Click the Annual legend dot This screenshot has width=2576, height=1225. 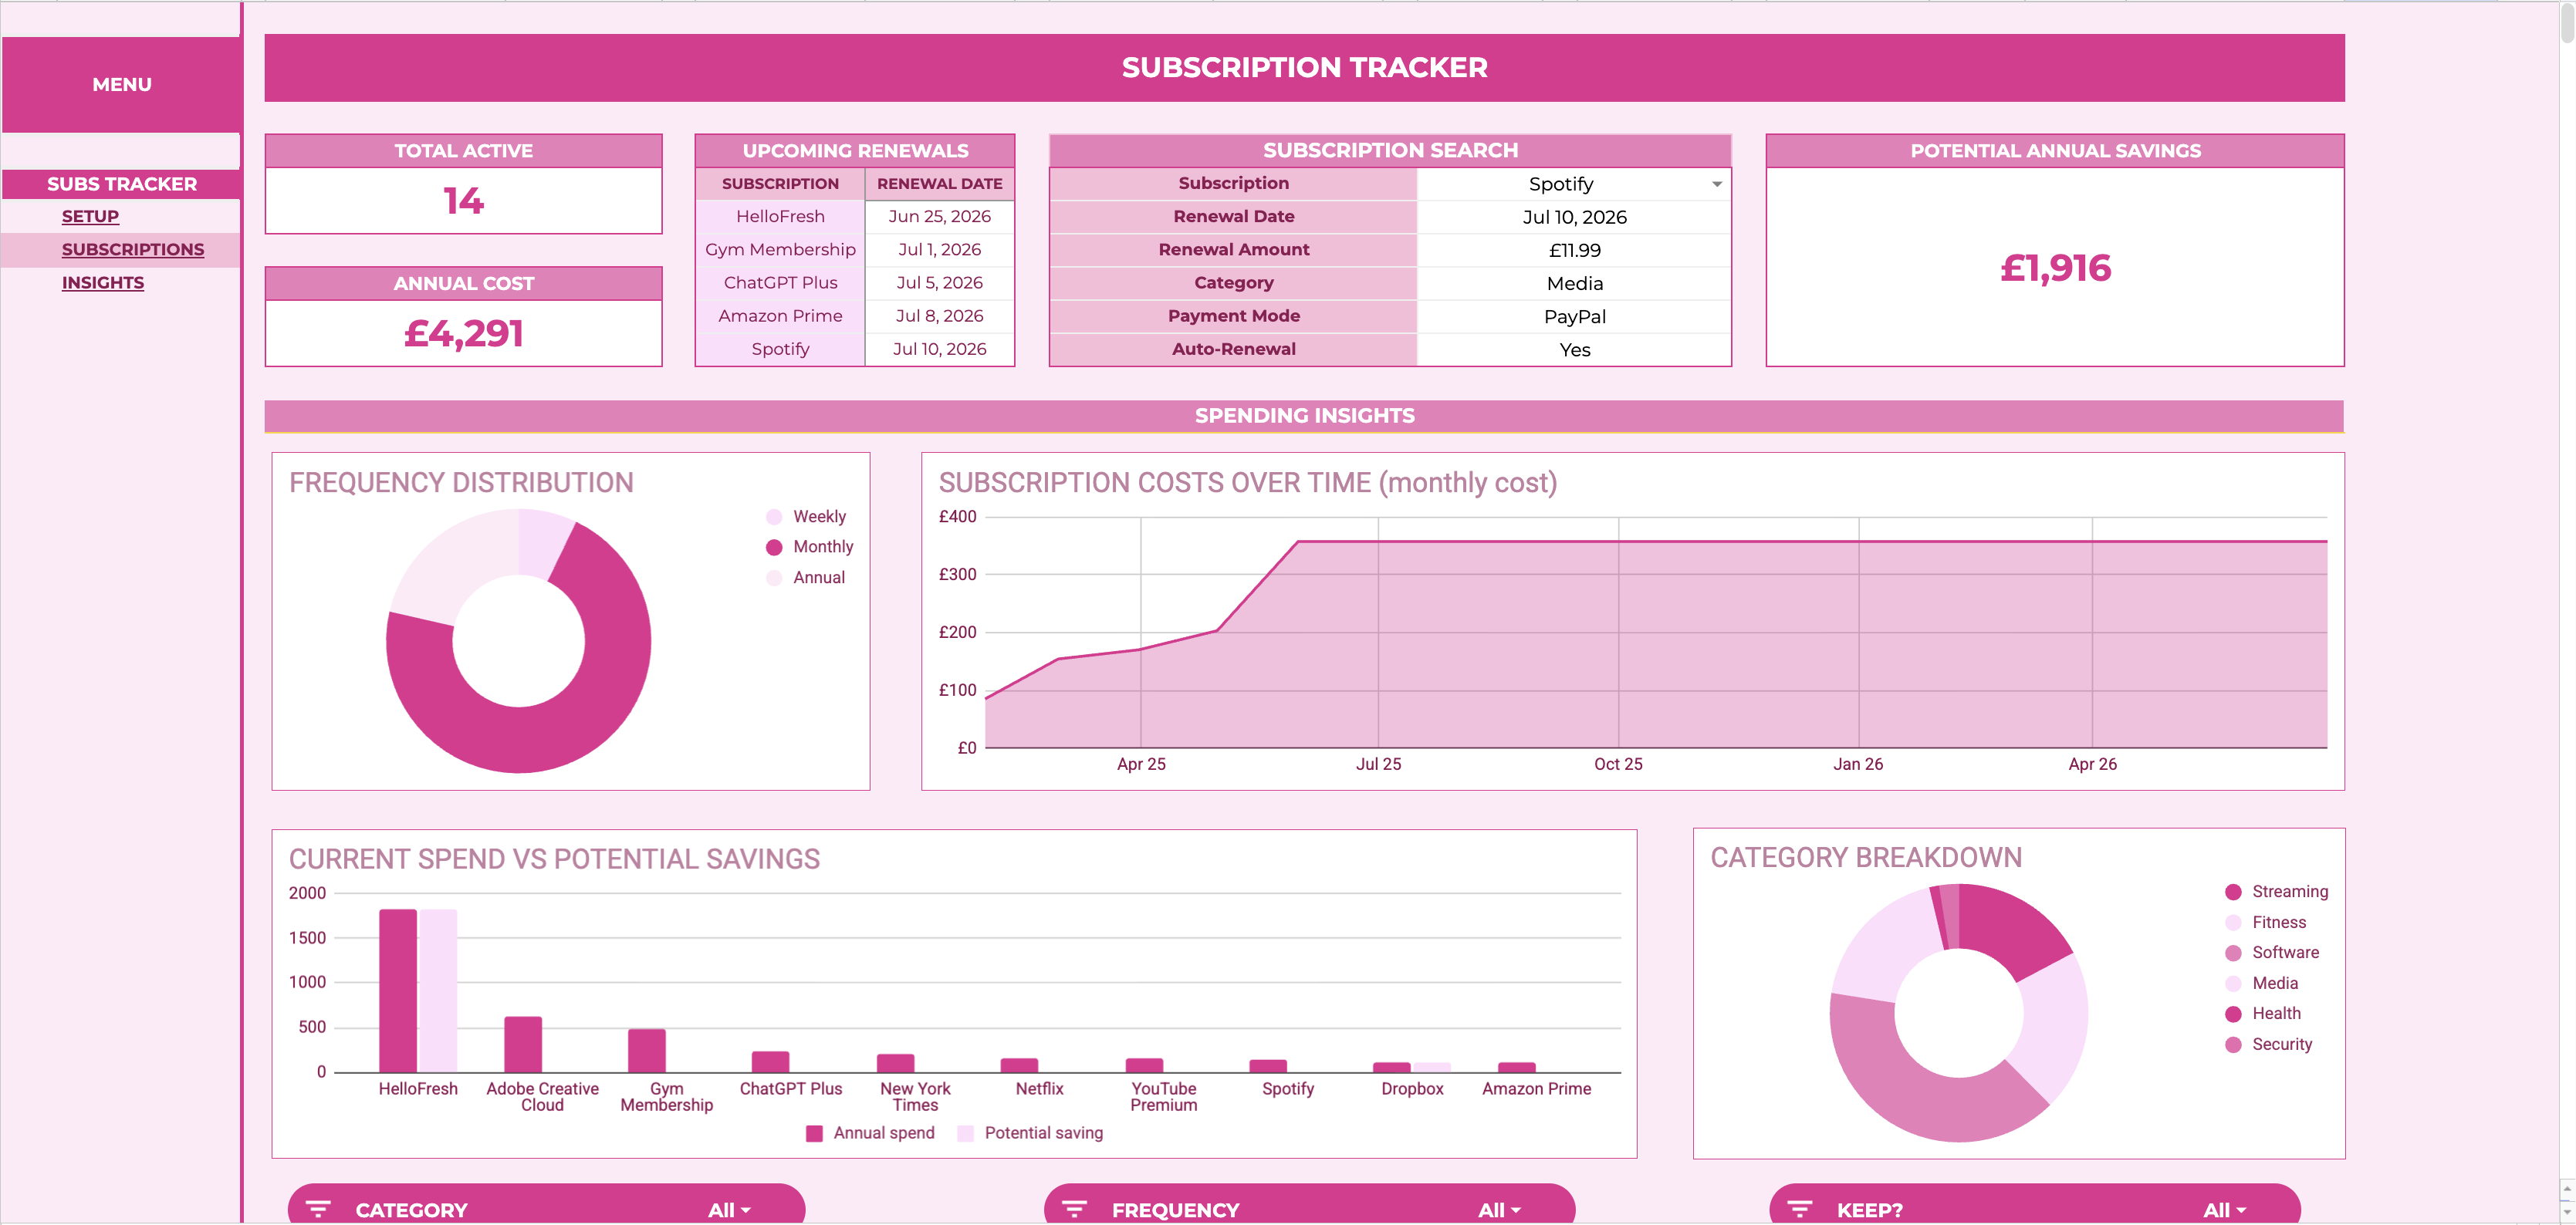(774, 578)
